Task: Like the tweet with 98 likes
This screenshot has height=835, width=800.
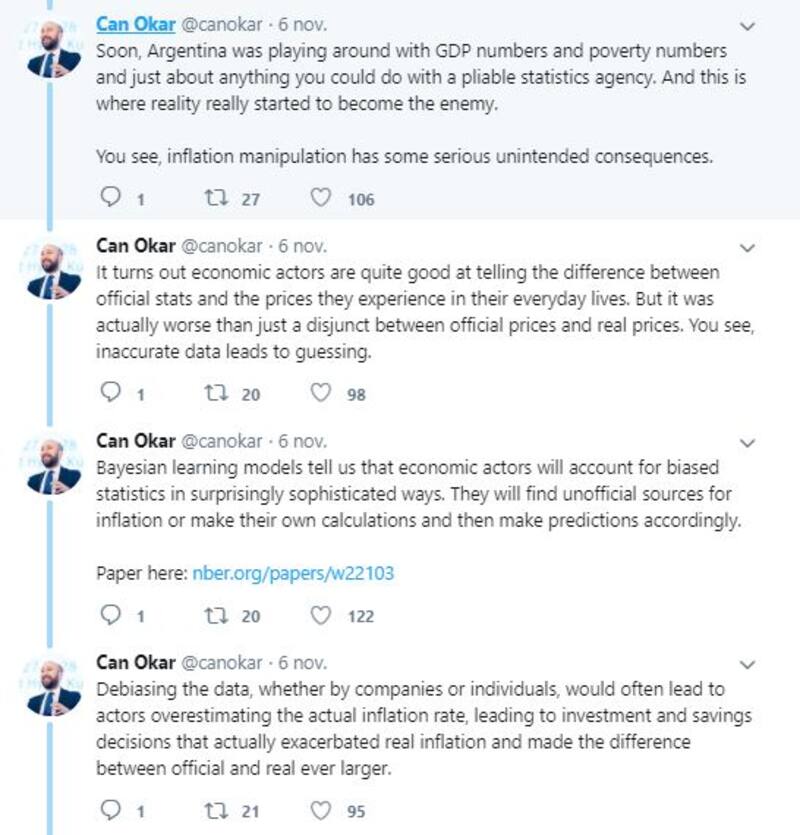Action: (x=321, y=394)
